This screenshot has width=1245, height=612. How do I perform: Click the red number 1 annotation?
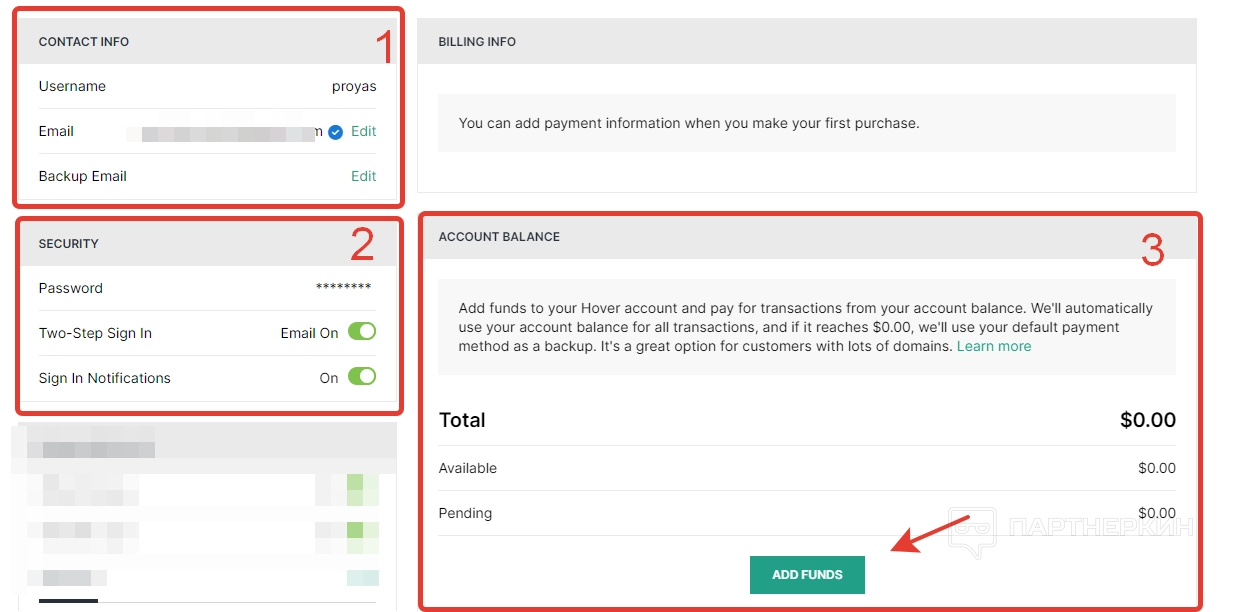point(385,47)
